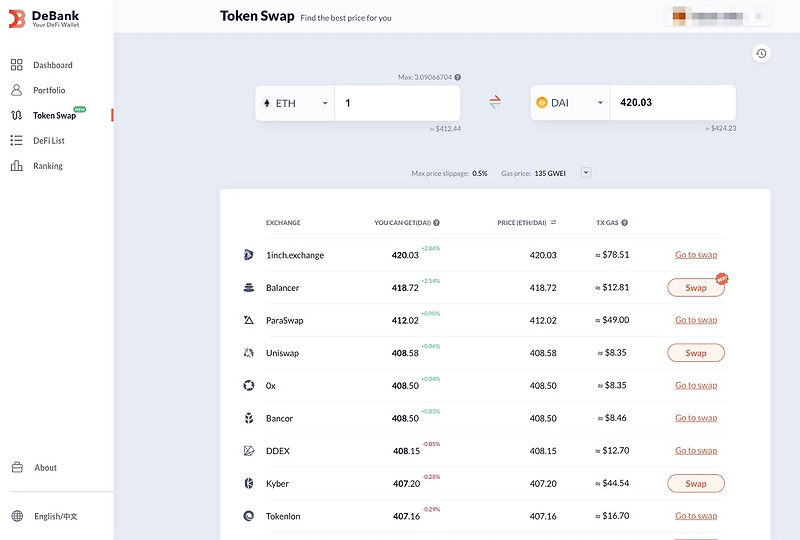This screenshot has width=800, height=540.
Task: Click the Uniswap amount 408.58
Action: click(405, 353)
